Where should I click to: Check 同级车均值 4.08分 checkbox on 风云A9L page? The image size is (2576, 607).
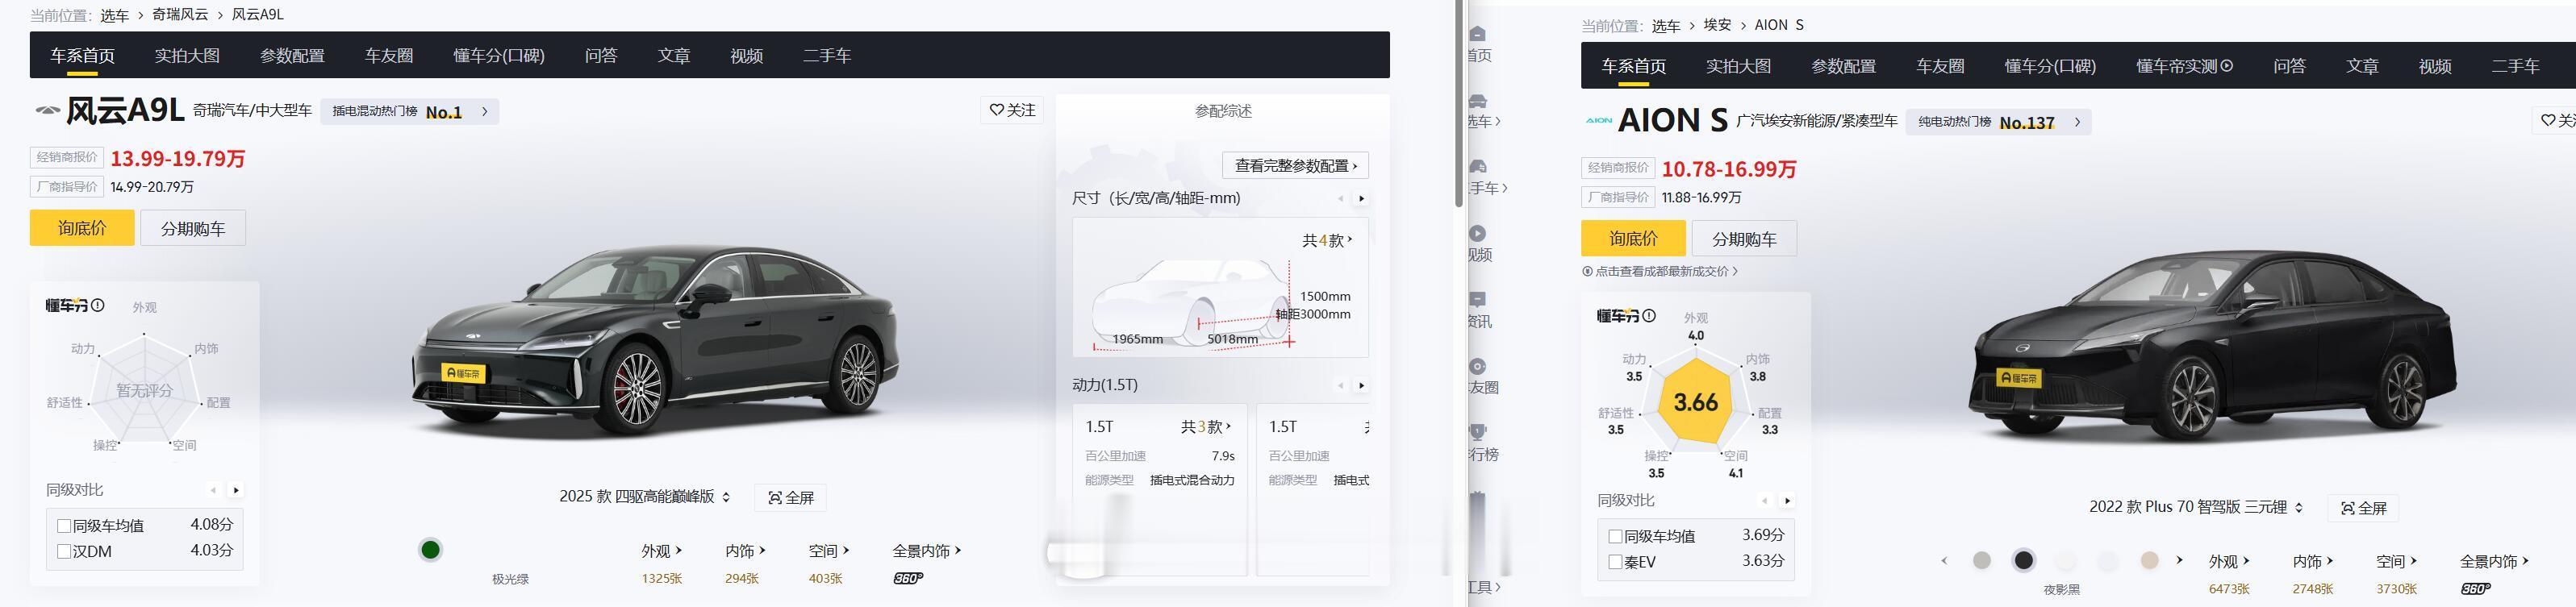(x=64, y=526)
